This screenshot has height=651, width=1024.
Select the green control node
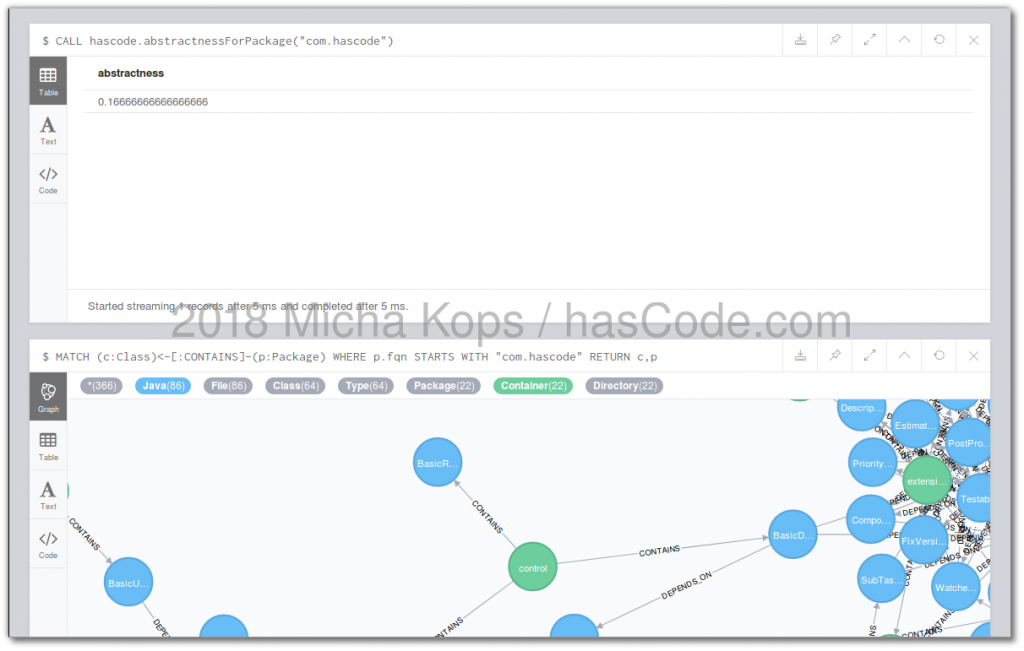click(x=532, y=567)
